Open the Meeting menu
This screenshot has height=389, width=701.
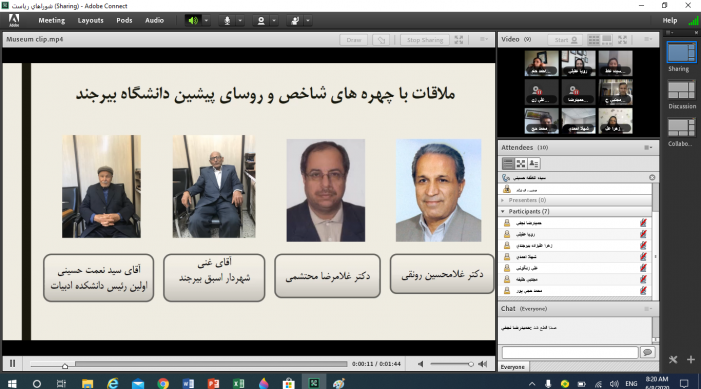click(x=51, y=21)
